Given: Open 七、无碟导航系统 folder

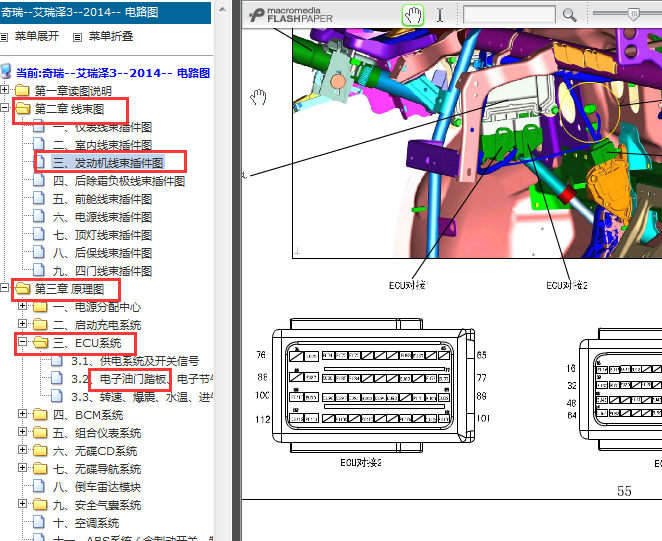Looking at the screenshot, I should click(x=97, y=469).
